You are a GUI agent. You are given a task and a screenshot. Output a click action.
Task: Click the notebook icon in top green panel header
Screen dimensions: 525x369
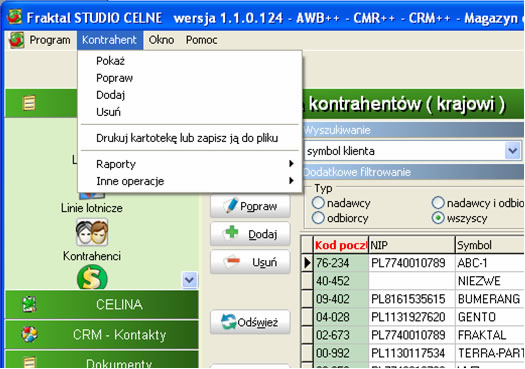29,103
